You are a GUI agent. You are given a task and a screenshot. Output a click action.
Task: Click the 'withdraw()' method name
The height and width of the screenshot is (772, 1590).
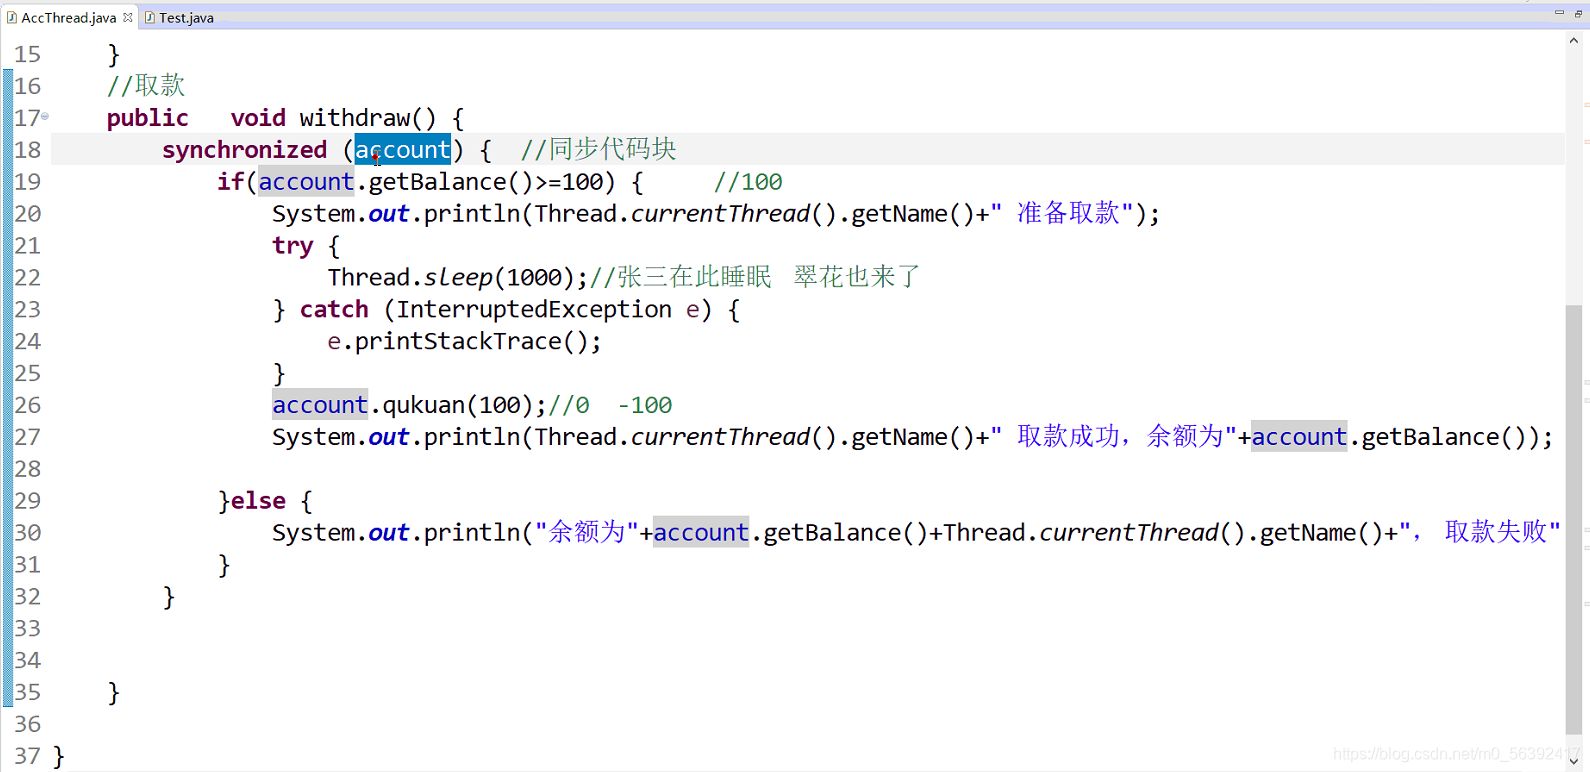point(368,118)
